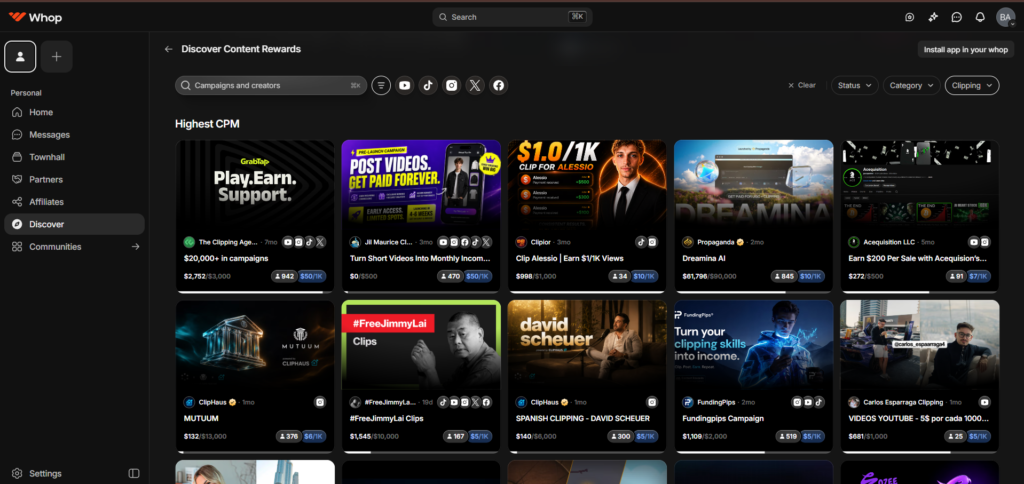
Task: Focus the Campaigns and creators search field
Action: (271, 86)
